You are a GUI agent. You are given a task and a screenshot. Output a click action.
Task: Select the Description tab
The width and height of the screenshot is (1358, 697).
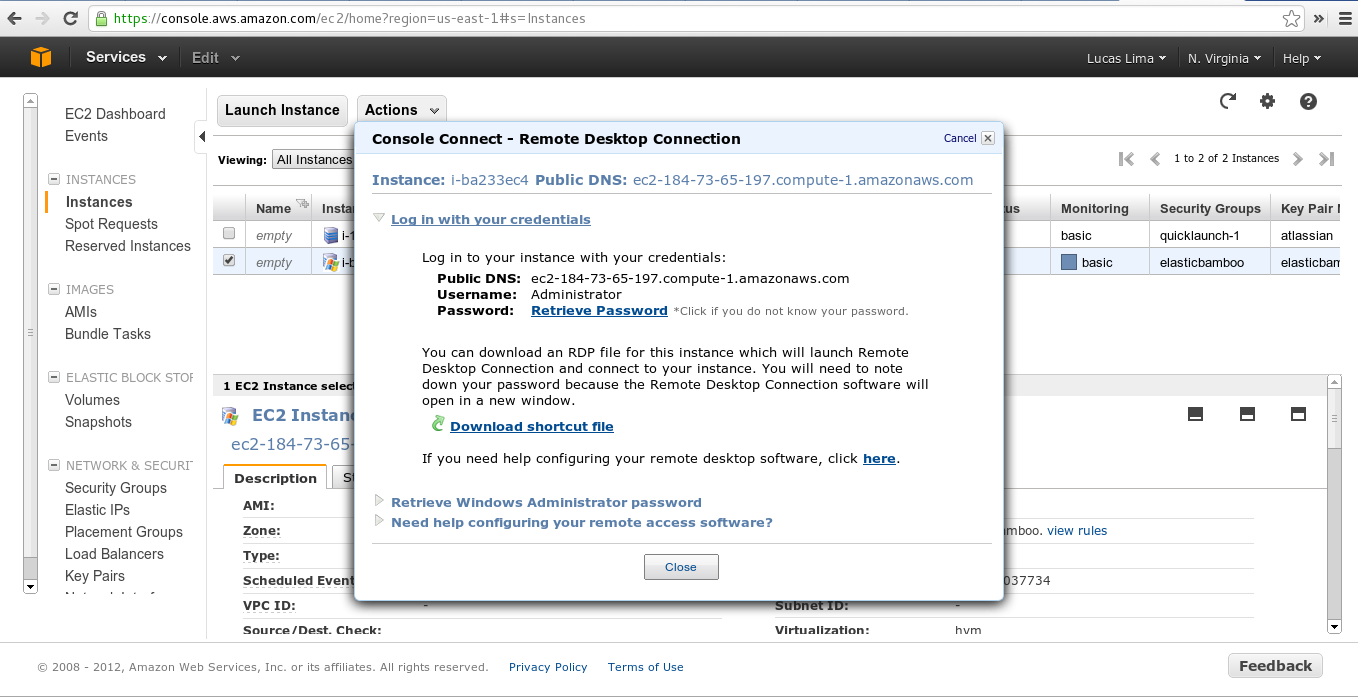[x=275, y=478]
